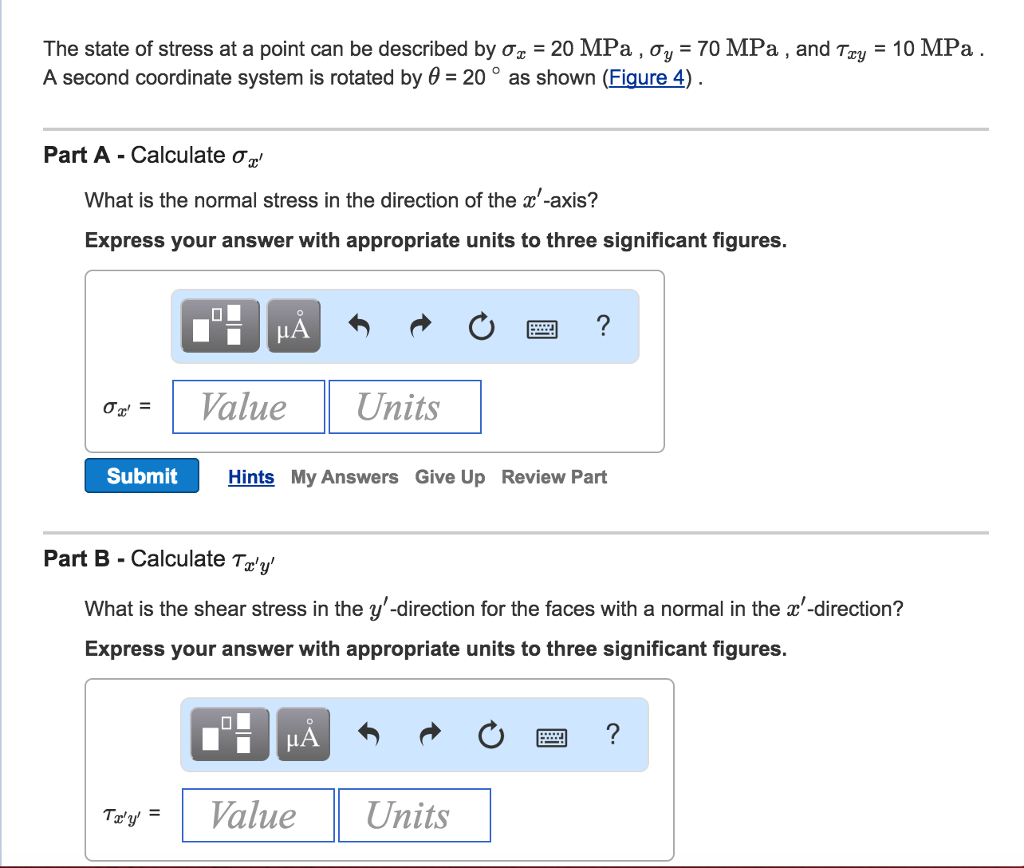Open keyboard shortcuts icon in Part A

(x=541, y=327)
